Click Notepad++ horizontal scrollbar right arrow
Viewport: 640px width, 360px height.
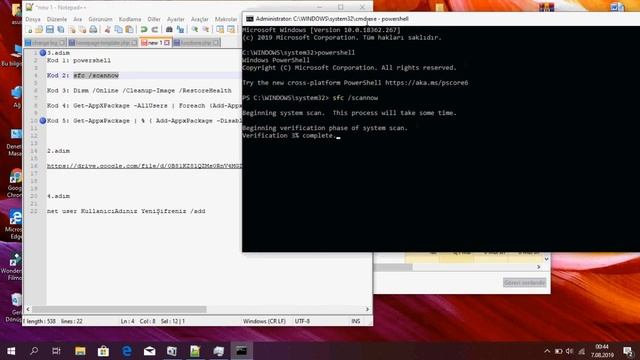tap(367, 309)
